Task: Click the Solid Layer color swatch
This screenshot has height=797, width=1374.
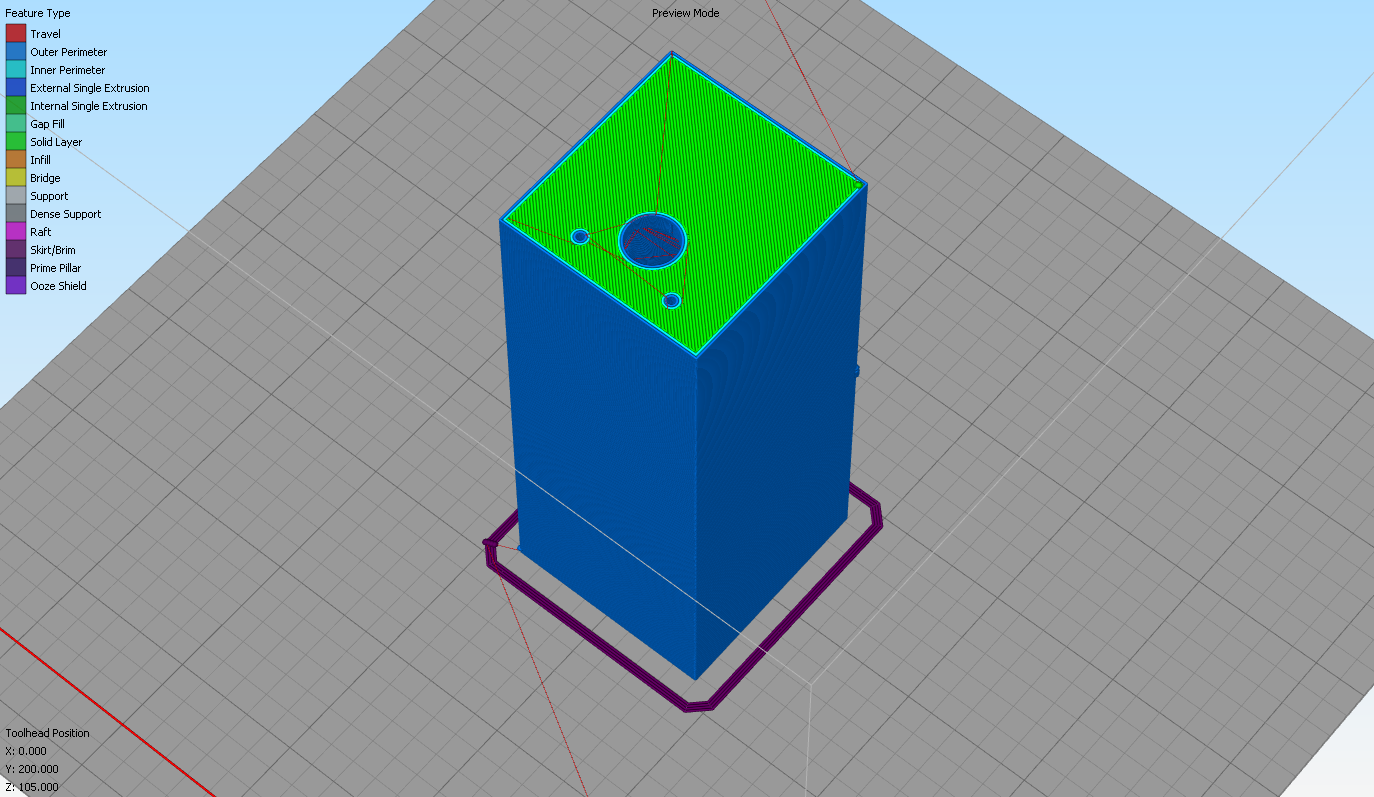Action: click(x=15, y=141)
